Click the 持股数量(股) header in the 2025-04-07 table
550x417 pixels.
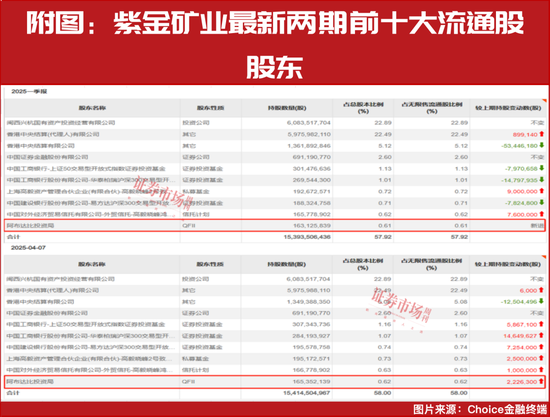click(287, 264)
